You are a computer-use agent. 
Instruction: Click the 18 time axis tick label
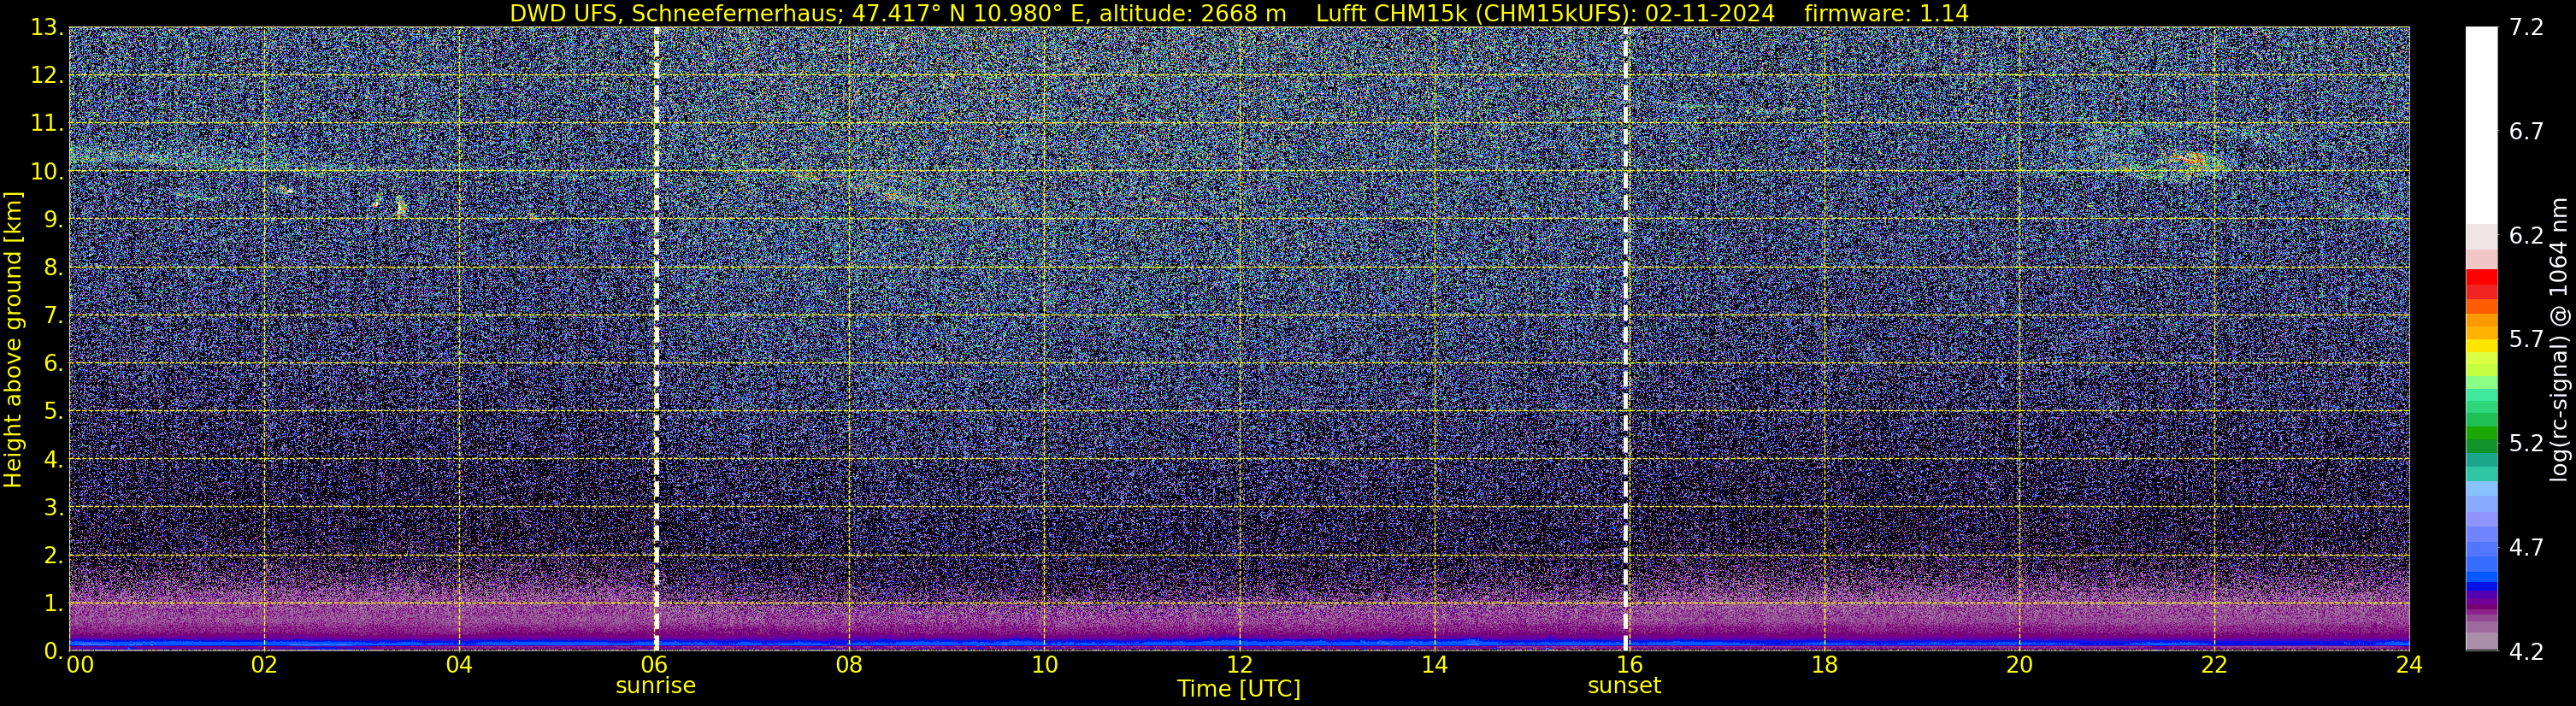tap(1824, 666)
